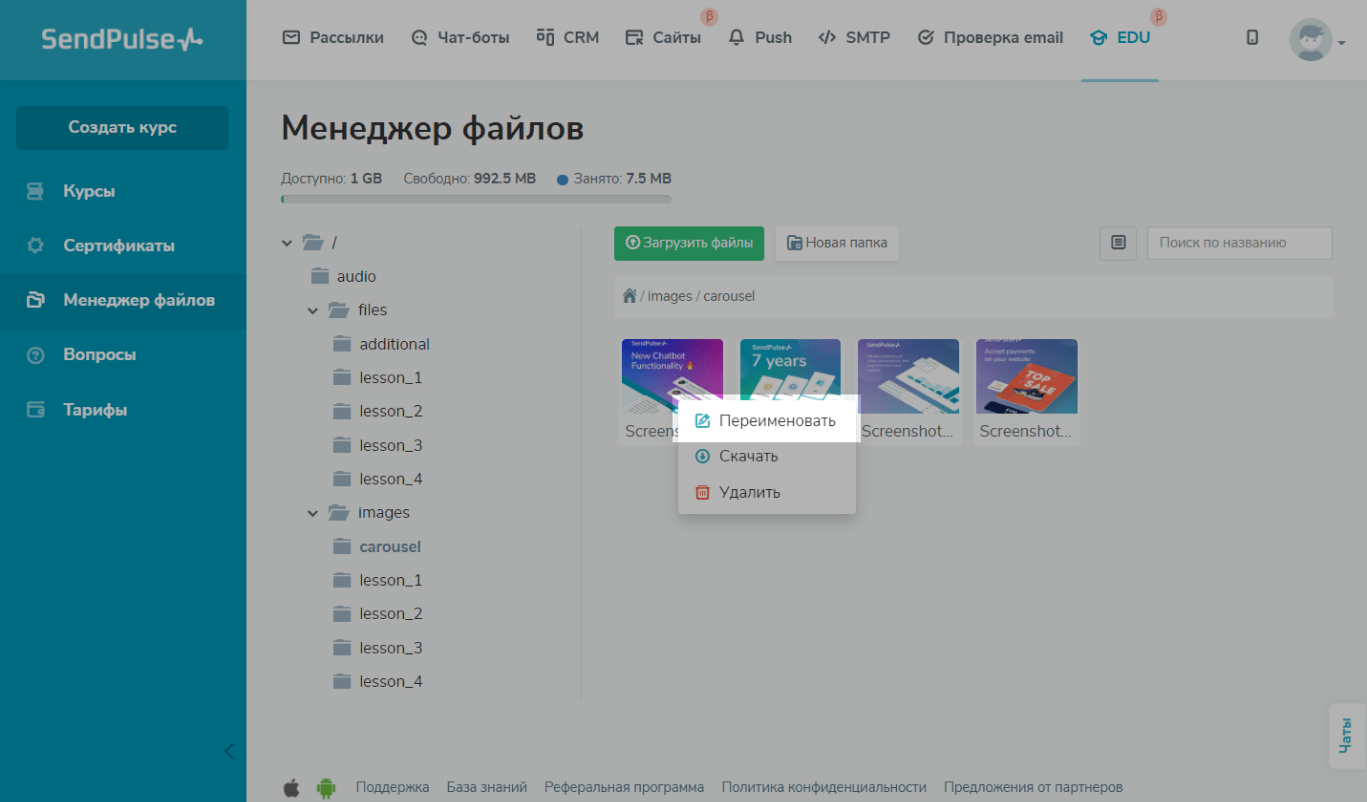Click the mobile phone icon in header
The height and width of the screenshot is (802, 1367).
[1252, 38]
